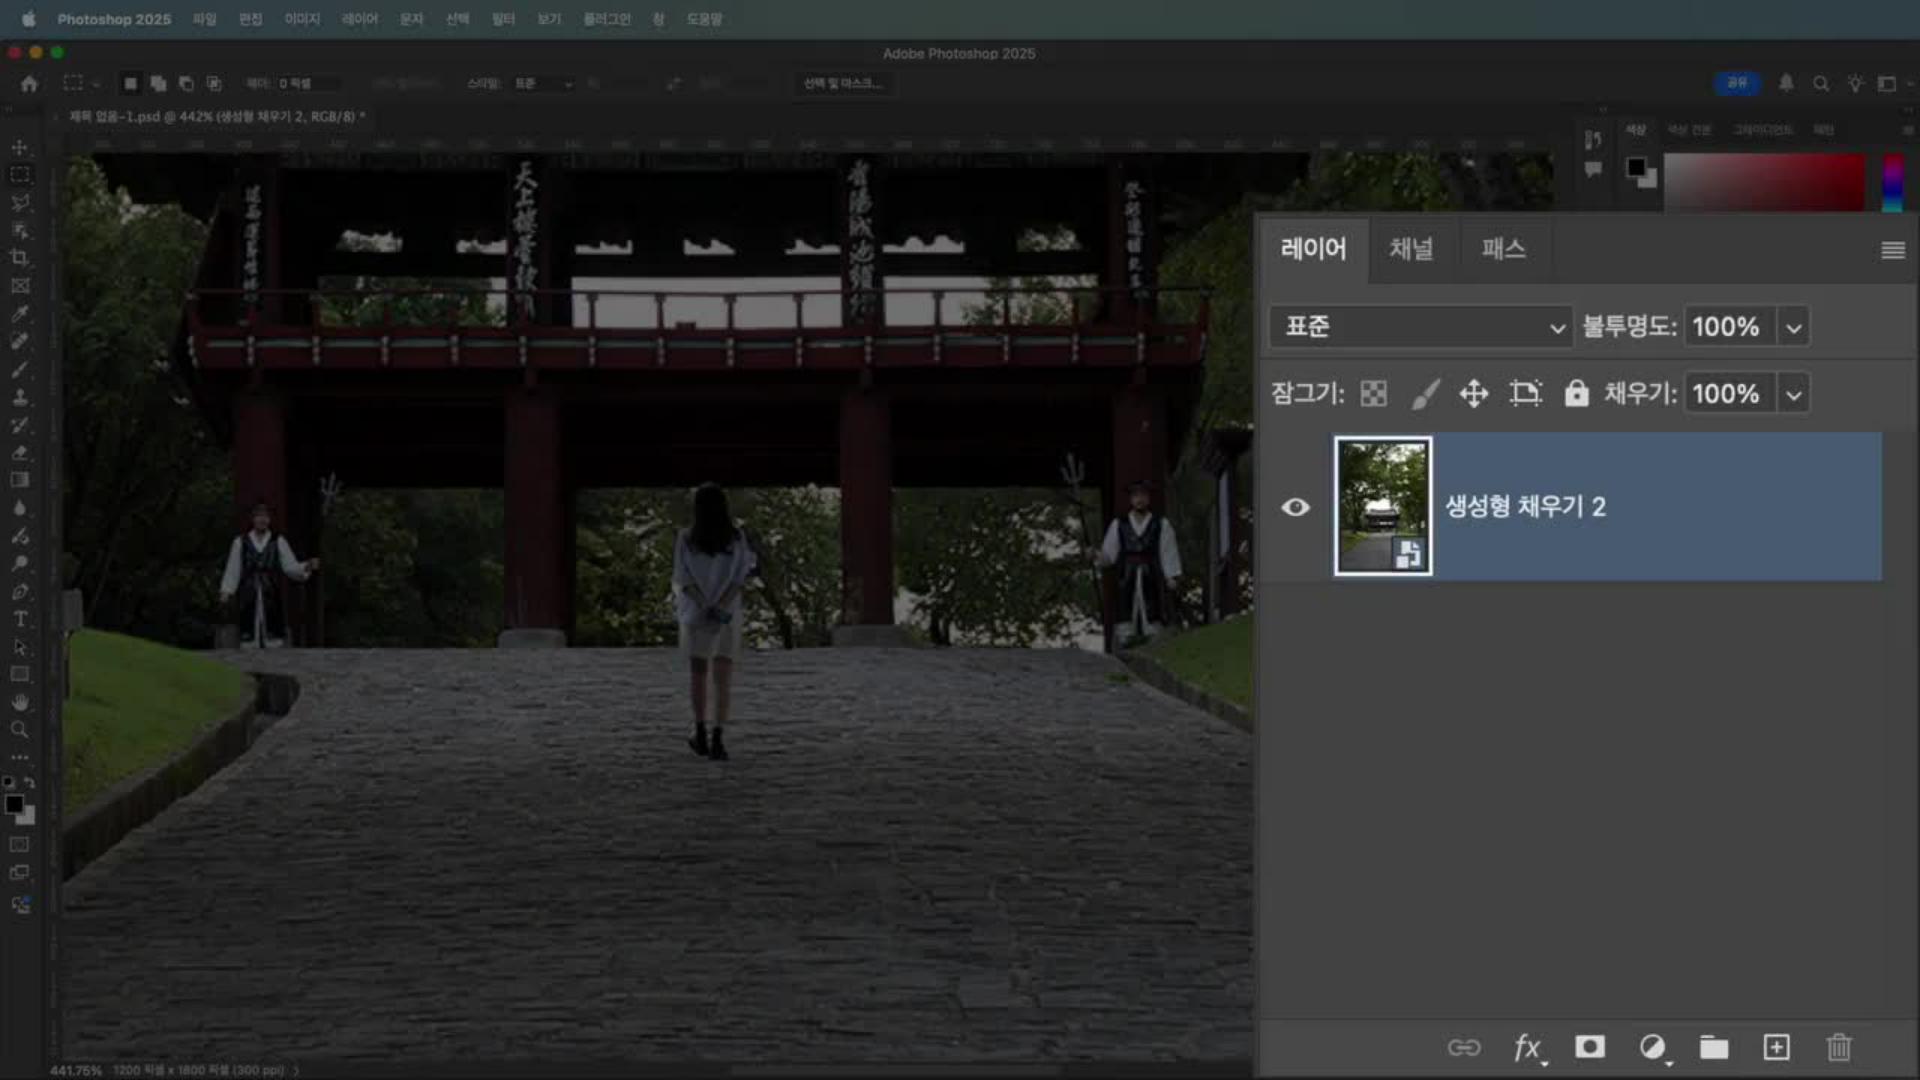Select the Type tool in toolbar
Image resolution: width=1920 pixels, height=1080 pixels.
pos(20,619)
